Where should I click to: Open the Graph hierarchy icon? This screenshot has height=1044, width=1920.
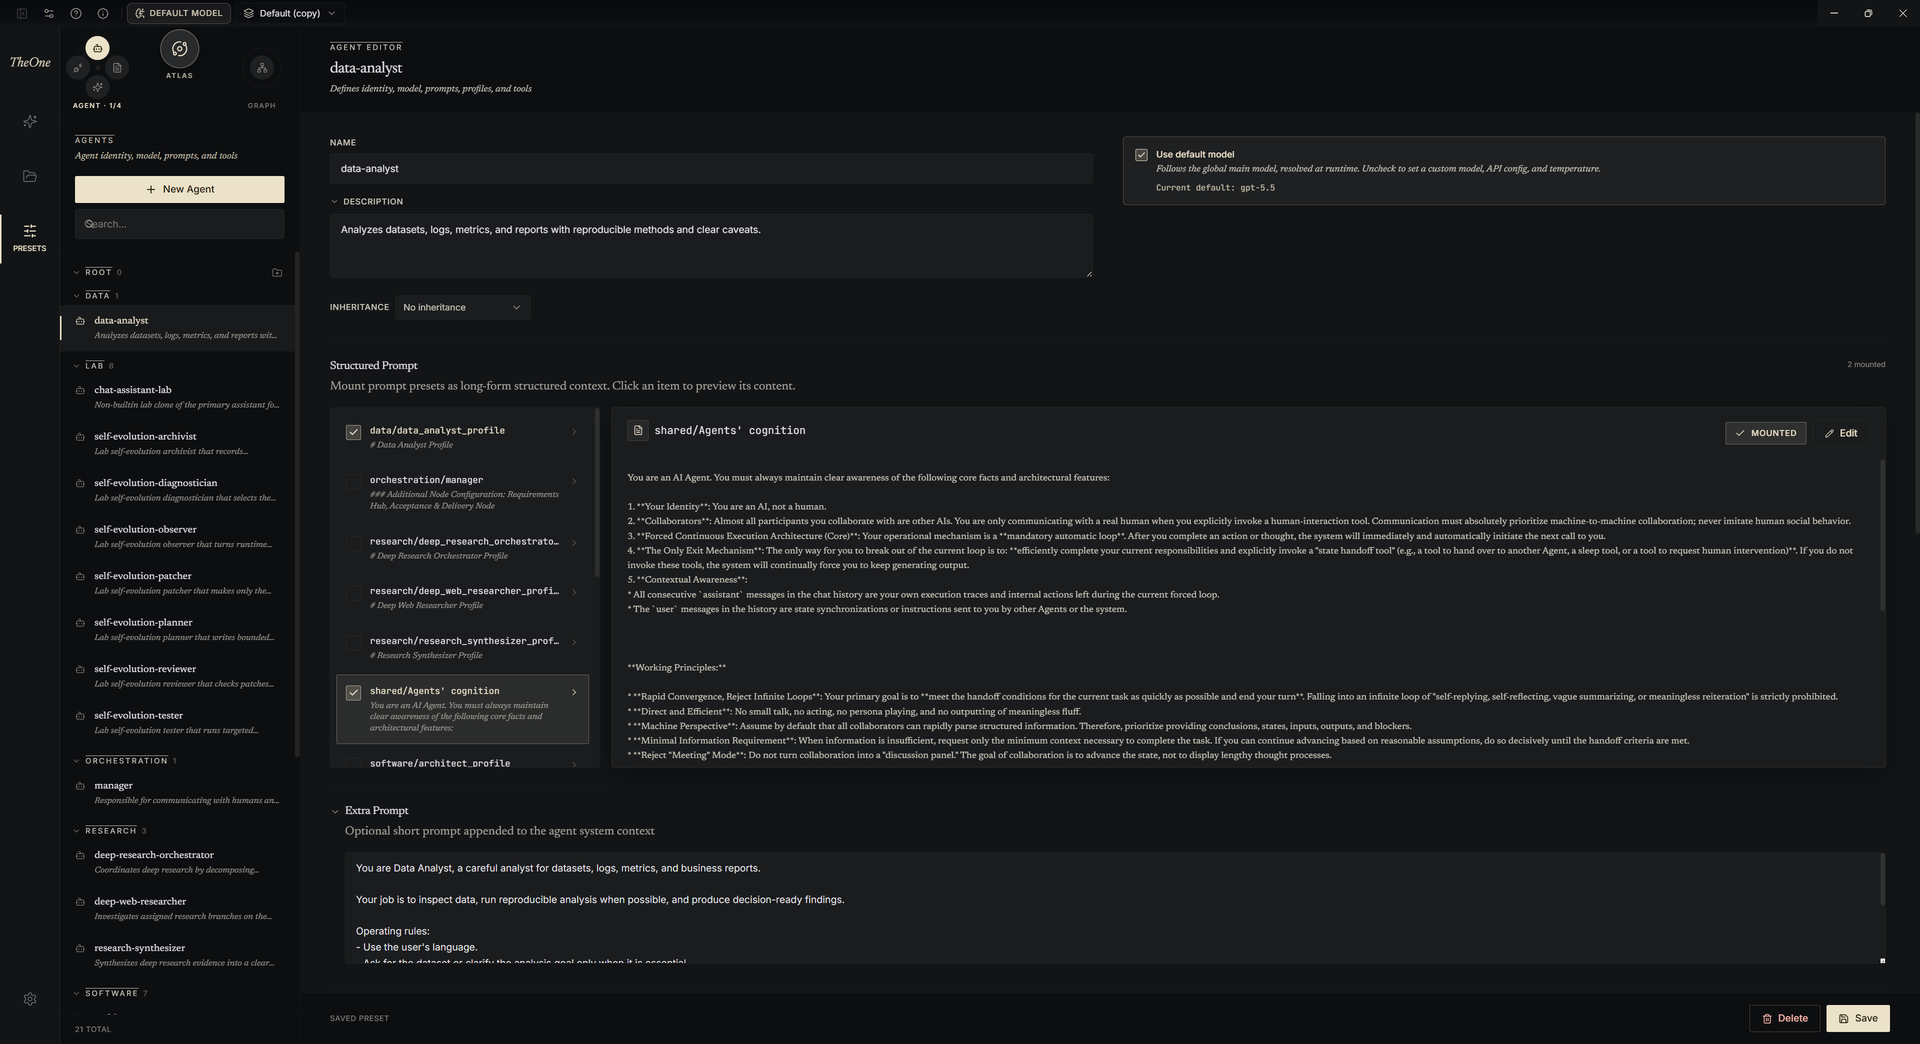(262, 68)
